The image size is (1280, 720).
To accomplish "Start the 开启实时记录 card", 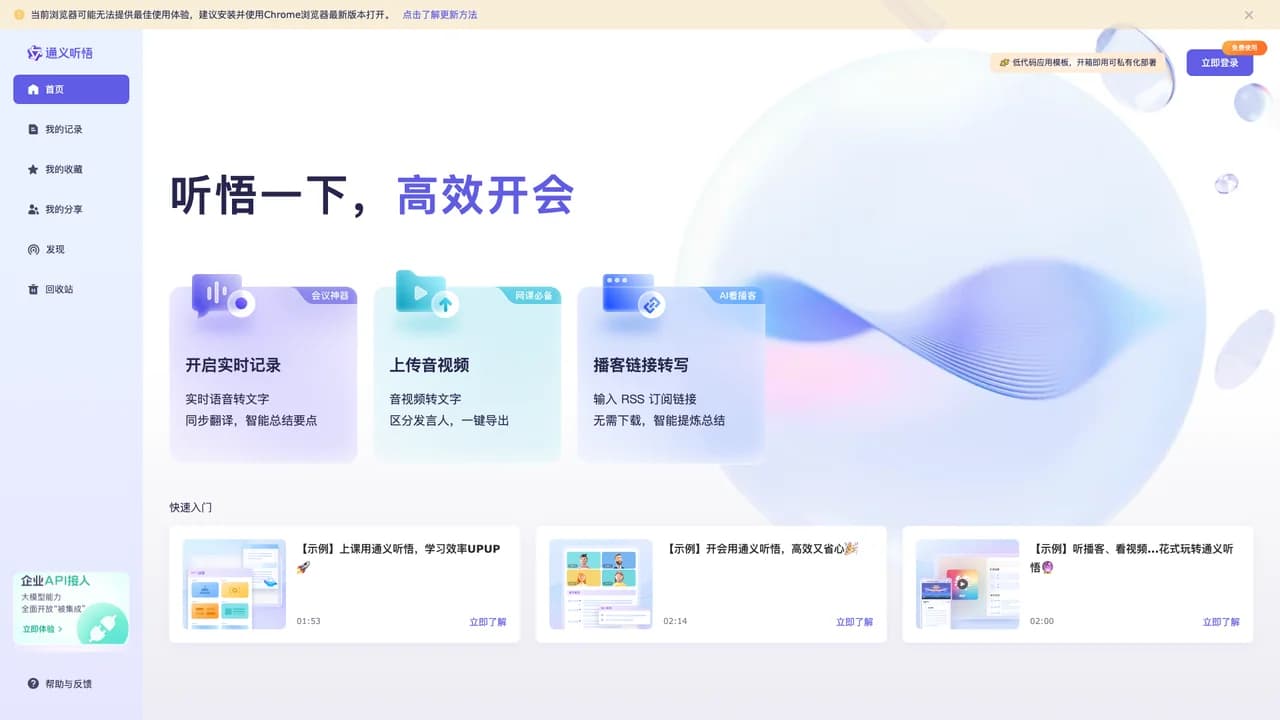I will tap(263, 374).
